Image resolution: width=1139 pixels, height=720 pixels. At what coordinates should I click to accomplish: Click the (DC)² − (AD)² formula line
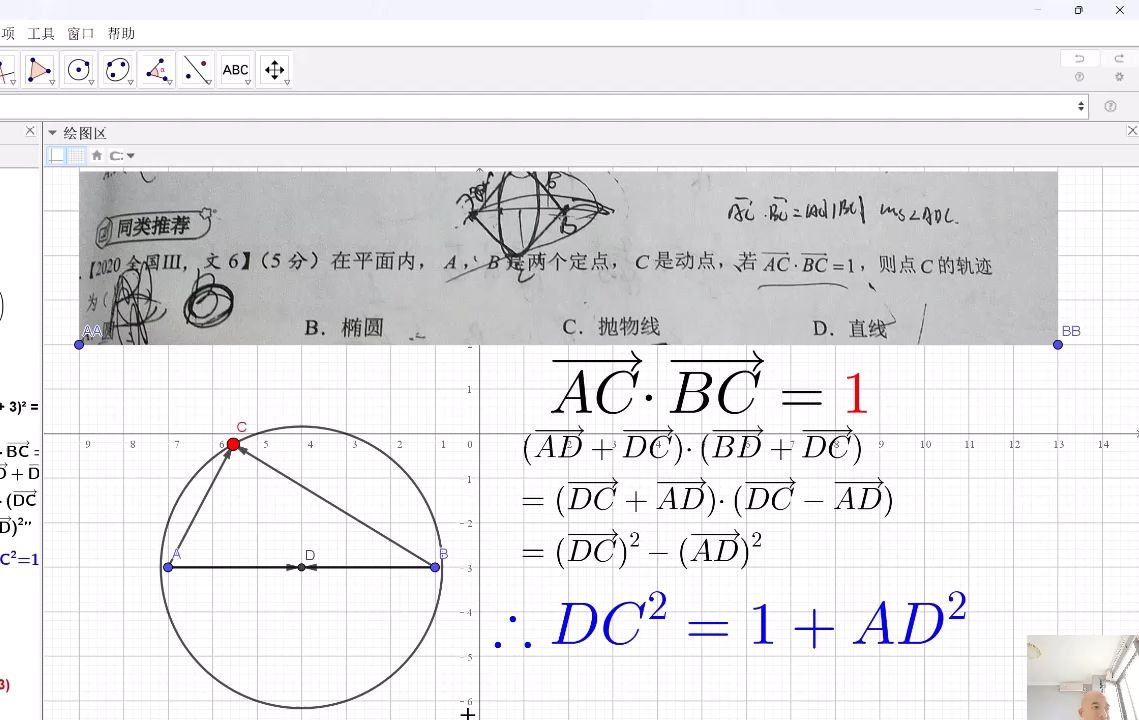point(642,549)
